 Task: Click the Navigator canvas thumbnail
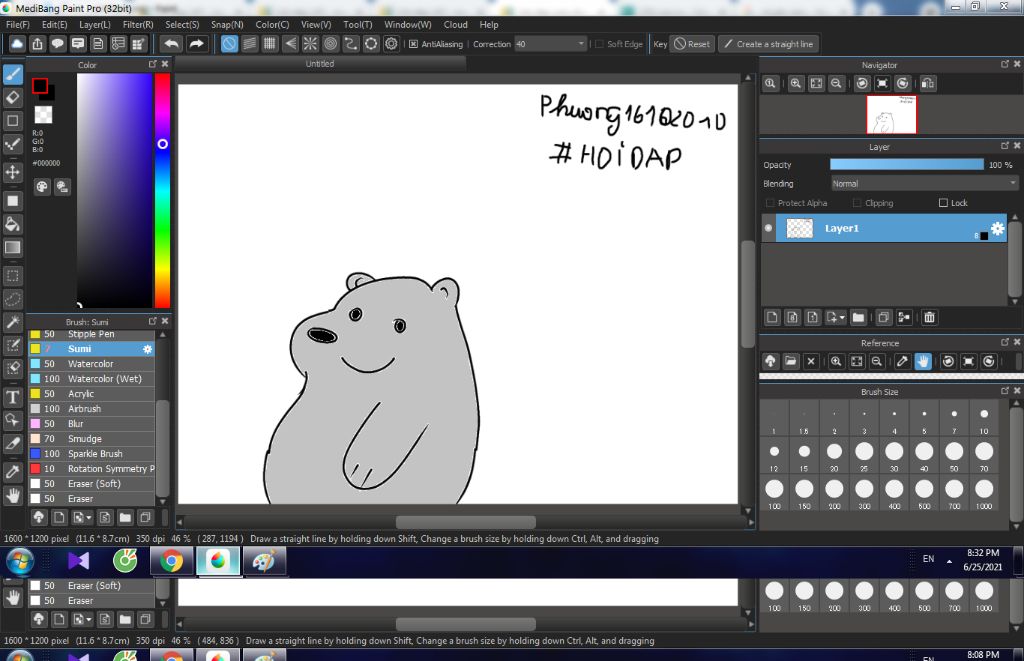[891, 114]
